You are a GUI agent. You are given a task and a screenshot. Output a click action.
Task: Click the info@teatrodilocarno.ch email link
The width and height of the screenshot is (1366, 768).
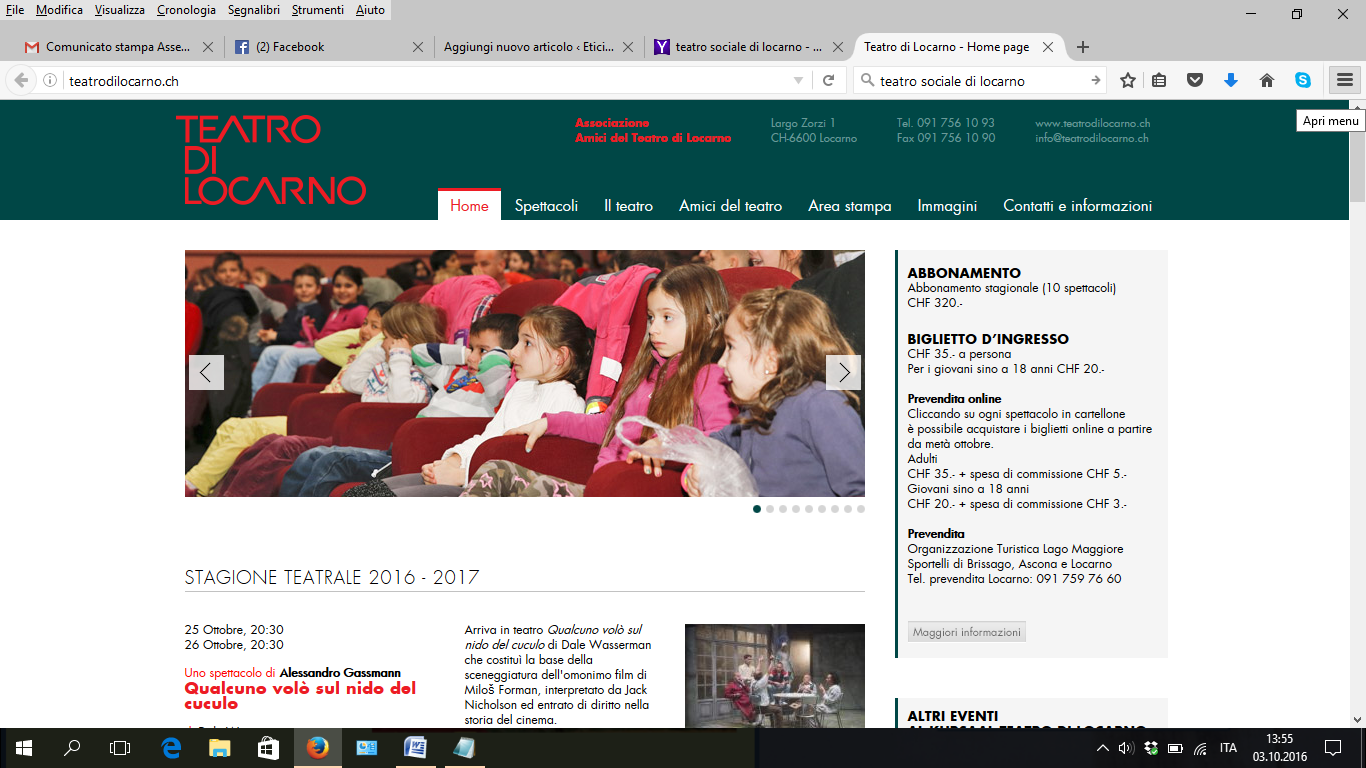click(x=1091, y=138)
